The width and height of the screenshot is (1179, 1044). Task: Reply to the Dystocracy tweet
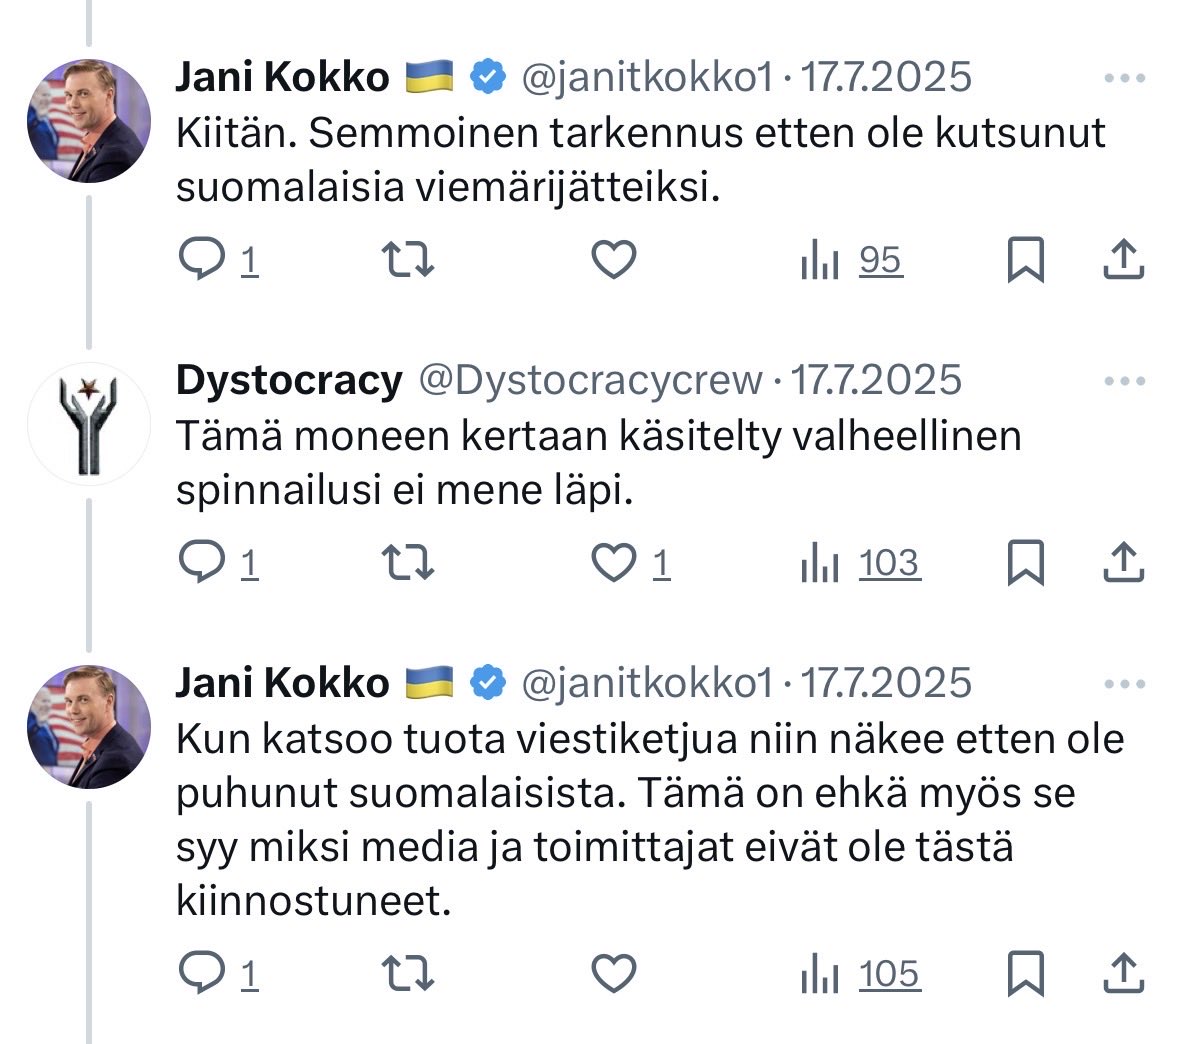point(202,563)
